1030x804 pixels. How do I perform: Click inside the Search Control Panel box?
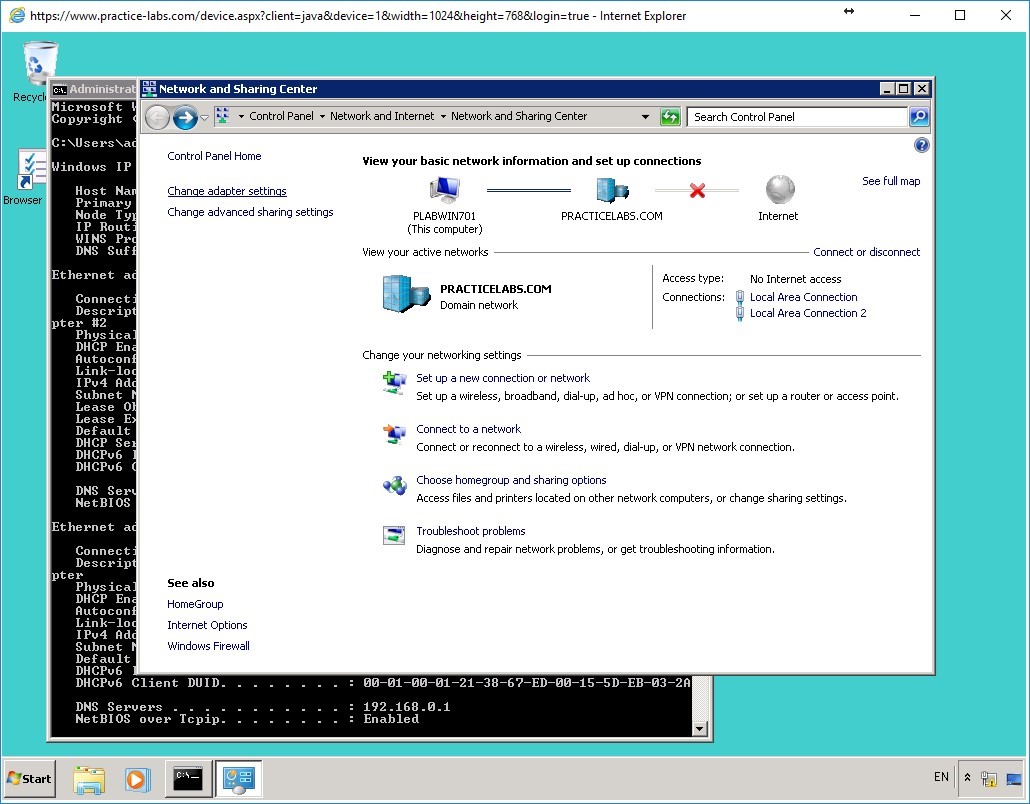coord(790,116)
